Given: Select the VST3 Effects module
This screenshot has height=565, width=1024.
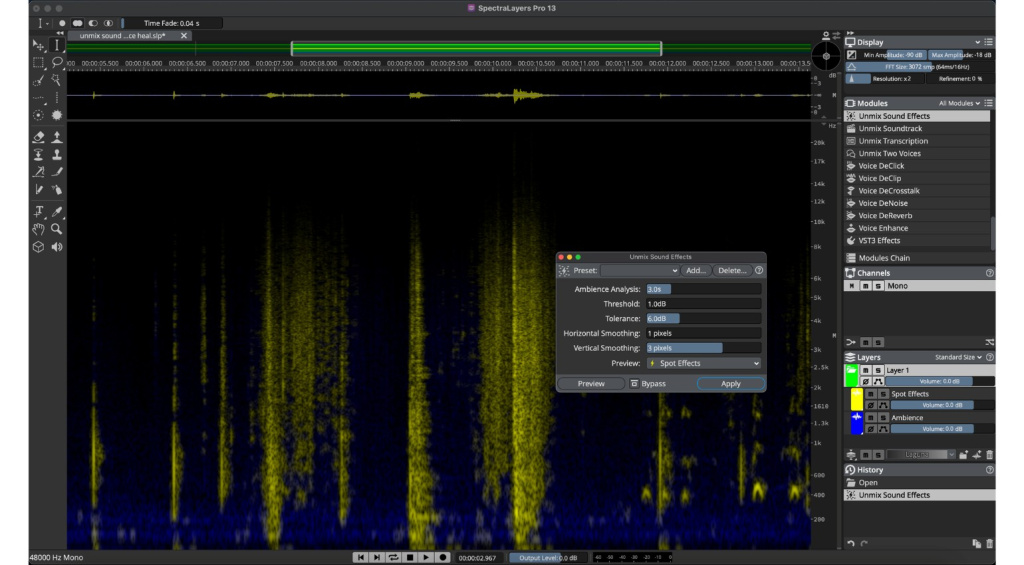Looking at the screenshot, I should (x=918, y=240).
